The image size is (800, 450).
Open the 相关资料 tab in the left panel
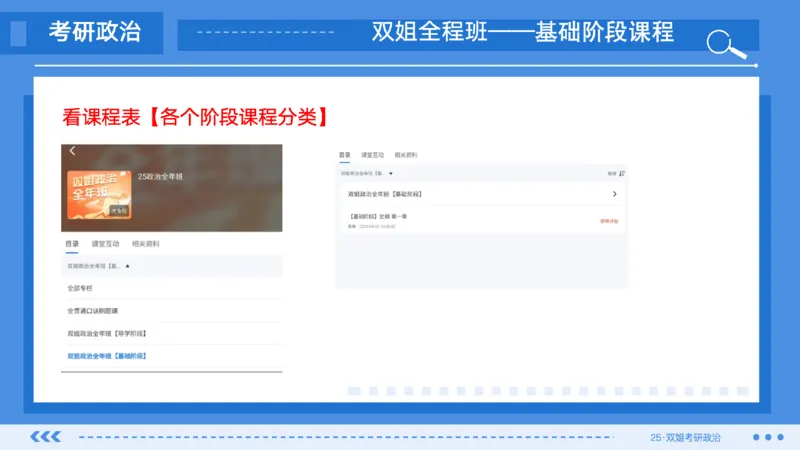pyautogui.click(x=145, y=244)
